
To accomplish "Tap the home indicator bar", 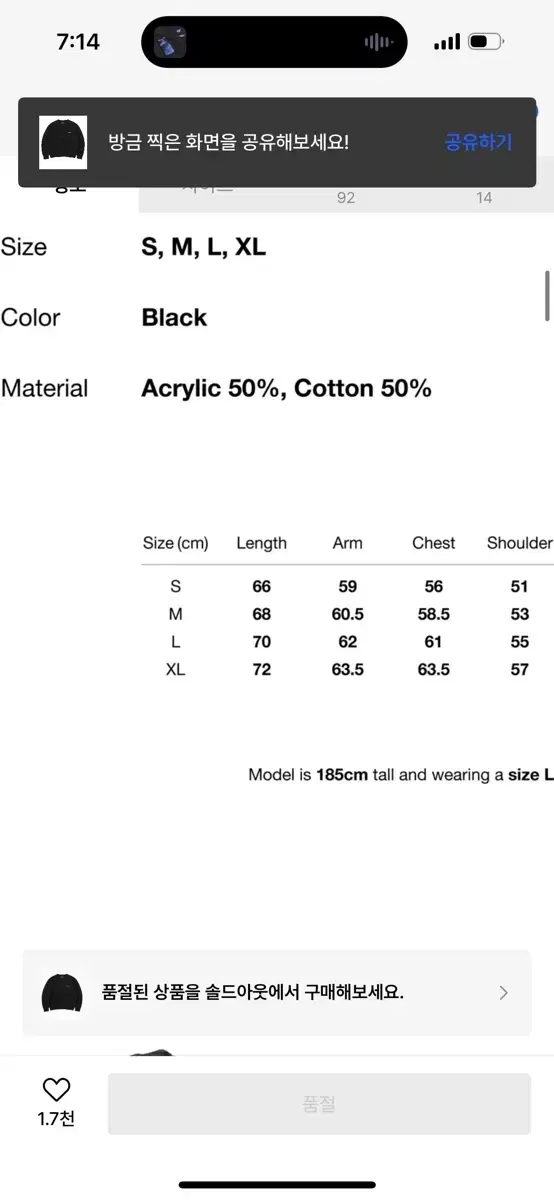I will pos(277,1185).
